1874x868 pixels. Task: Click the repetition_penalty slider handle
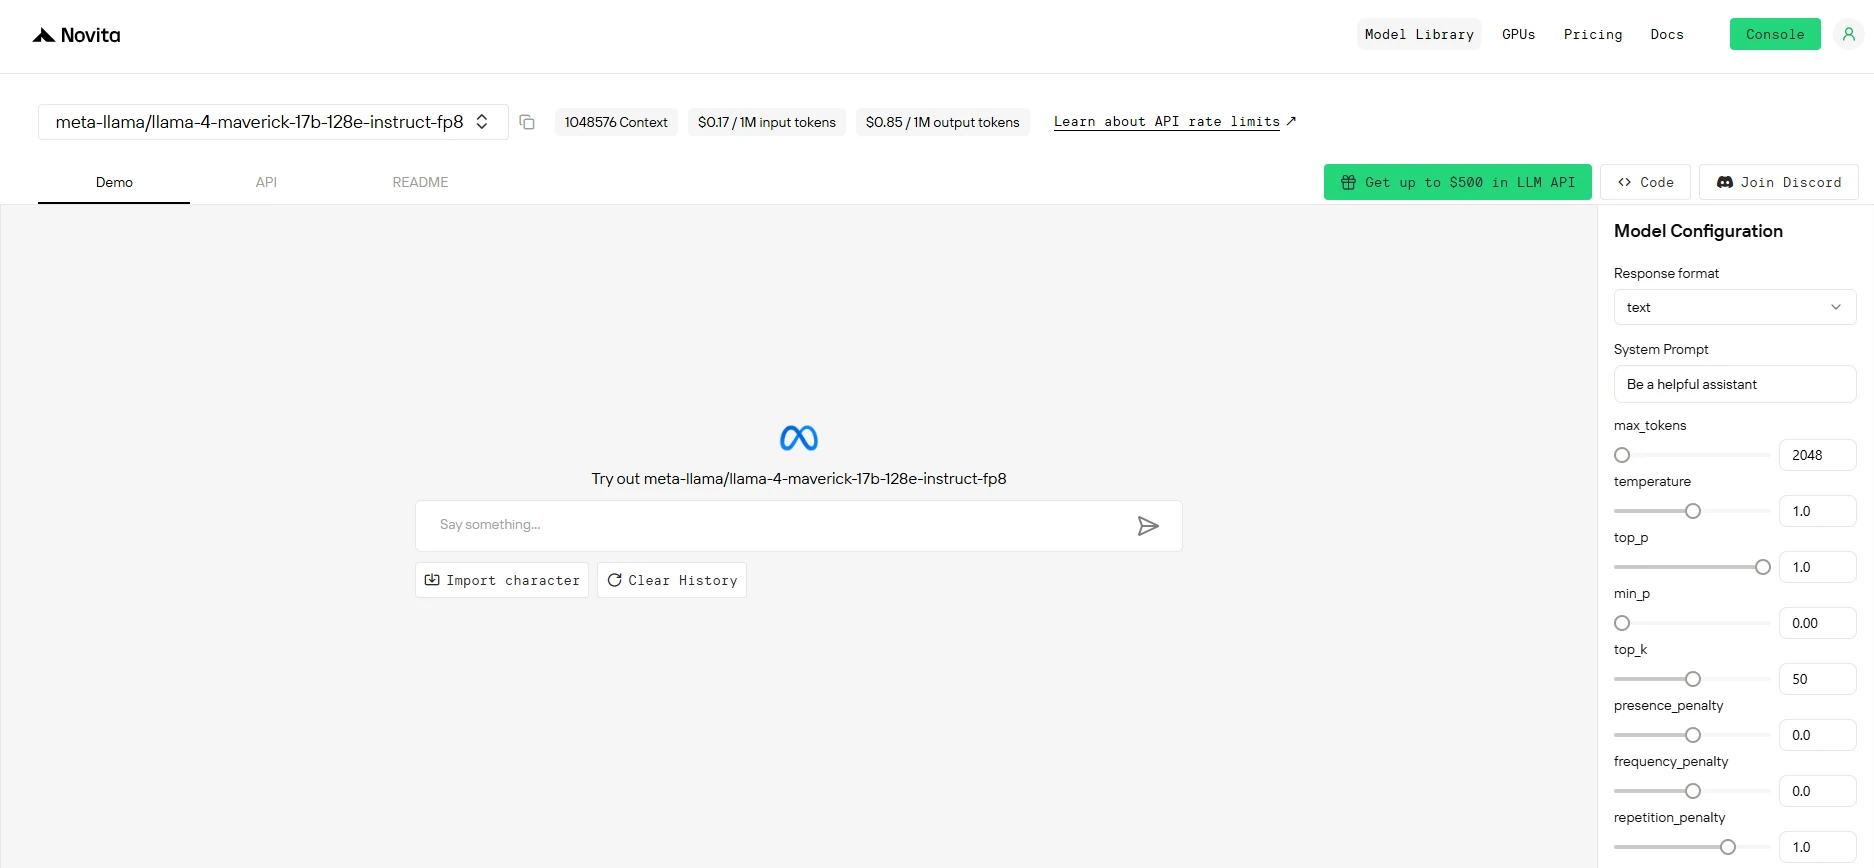pyautogui.click(x=1728, y=847)
